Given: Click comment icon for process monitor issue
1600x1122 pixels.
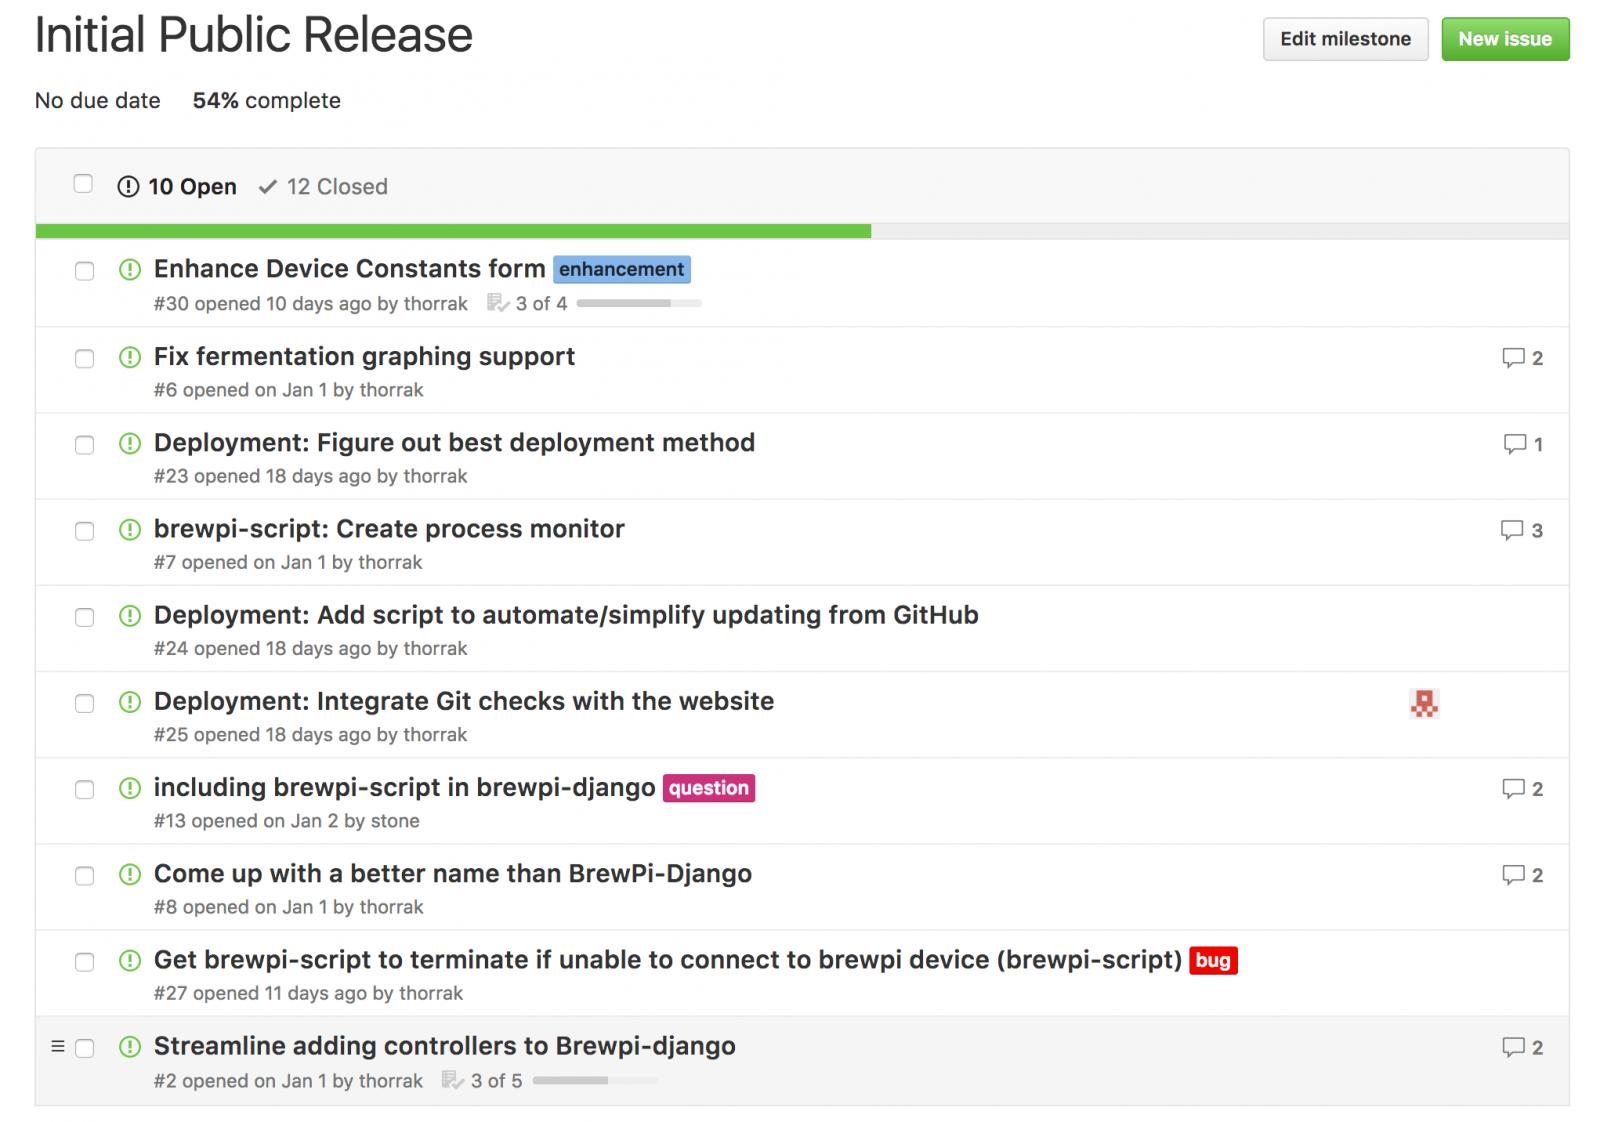Looking at the screenshot, I should click(1512, 530).
